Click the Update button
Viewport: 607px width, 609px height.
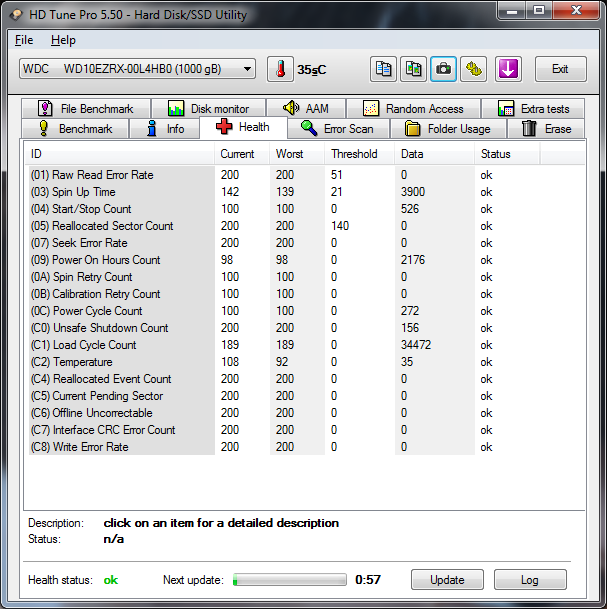click(447, 579)
